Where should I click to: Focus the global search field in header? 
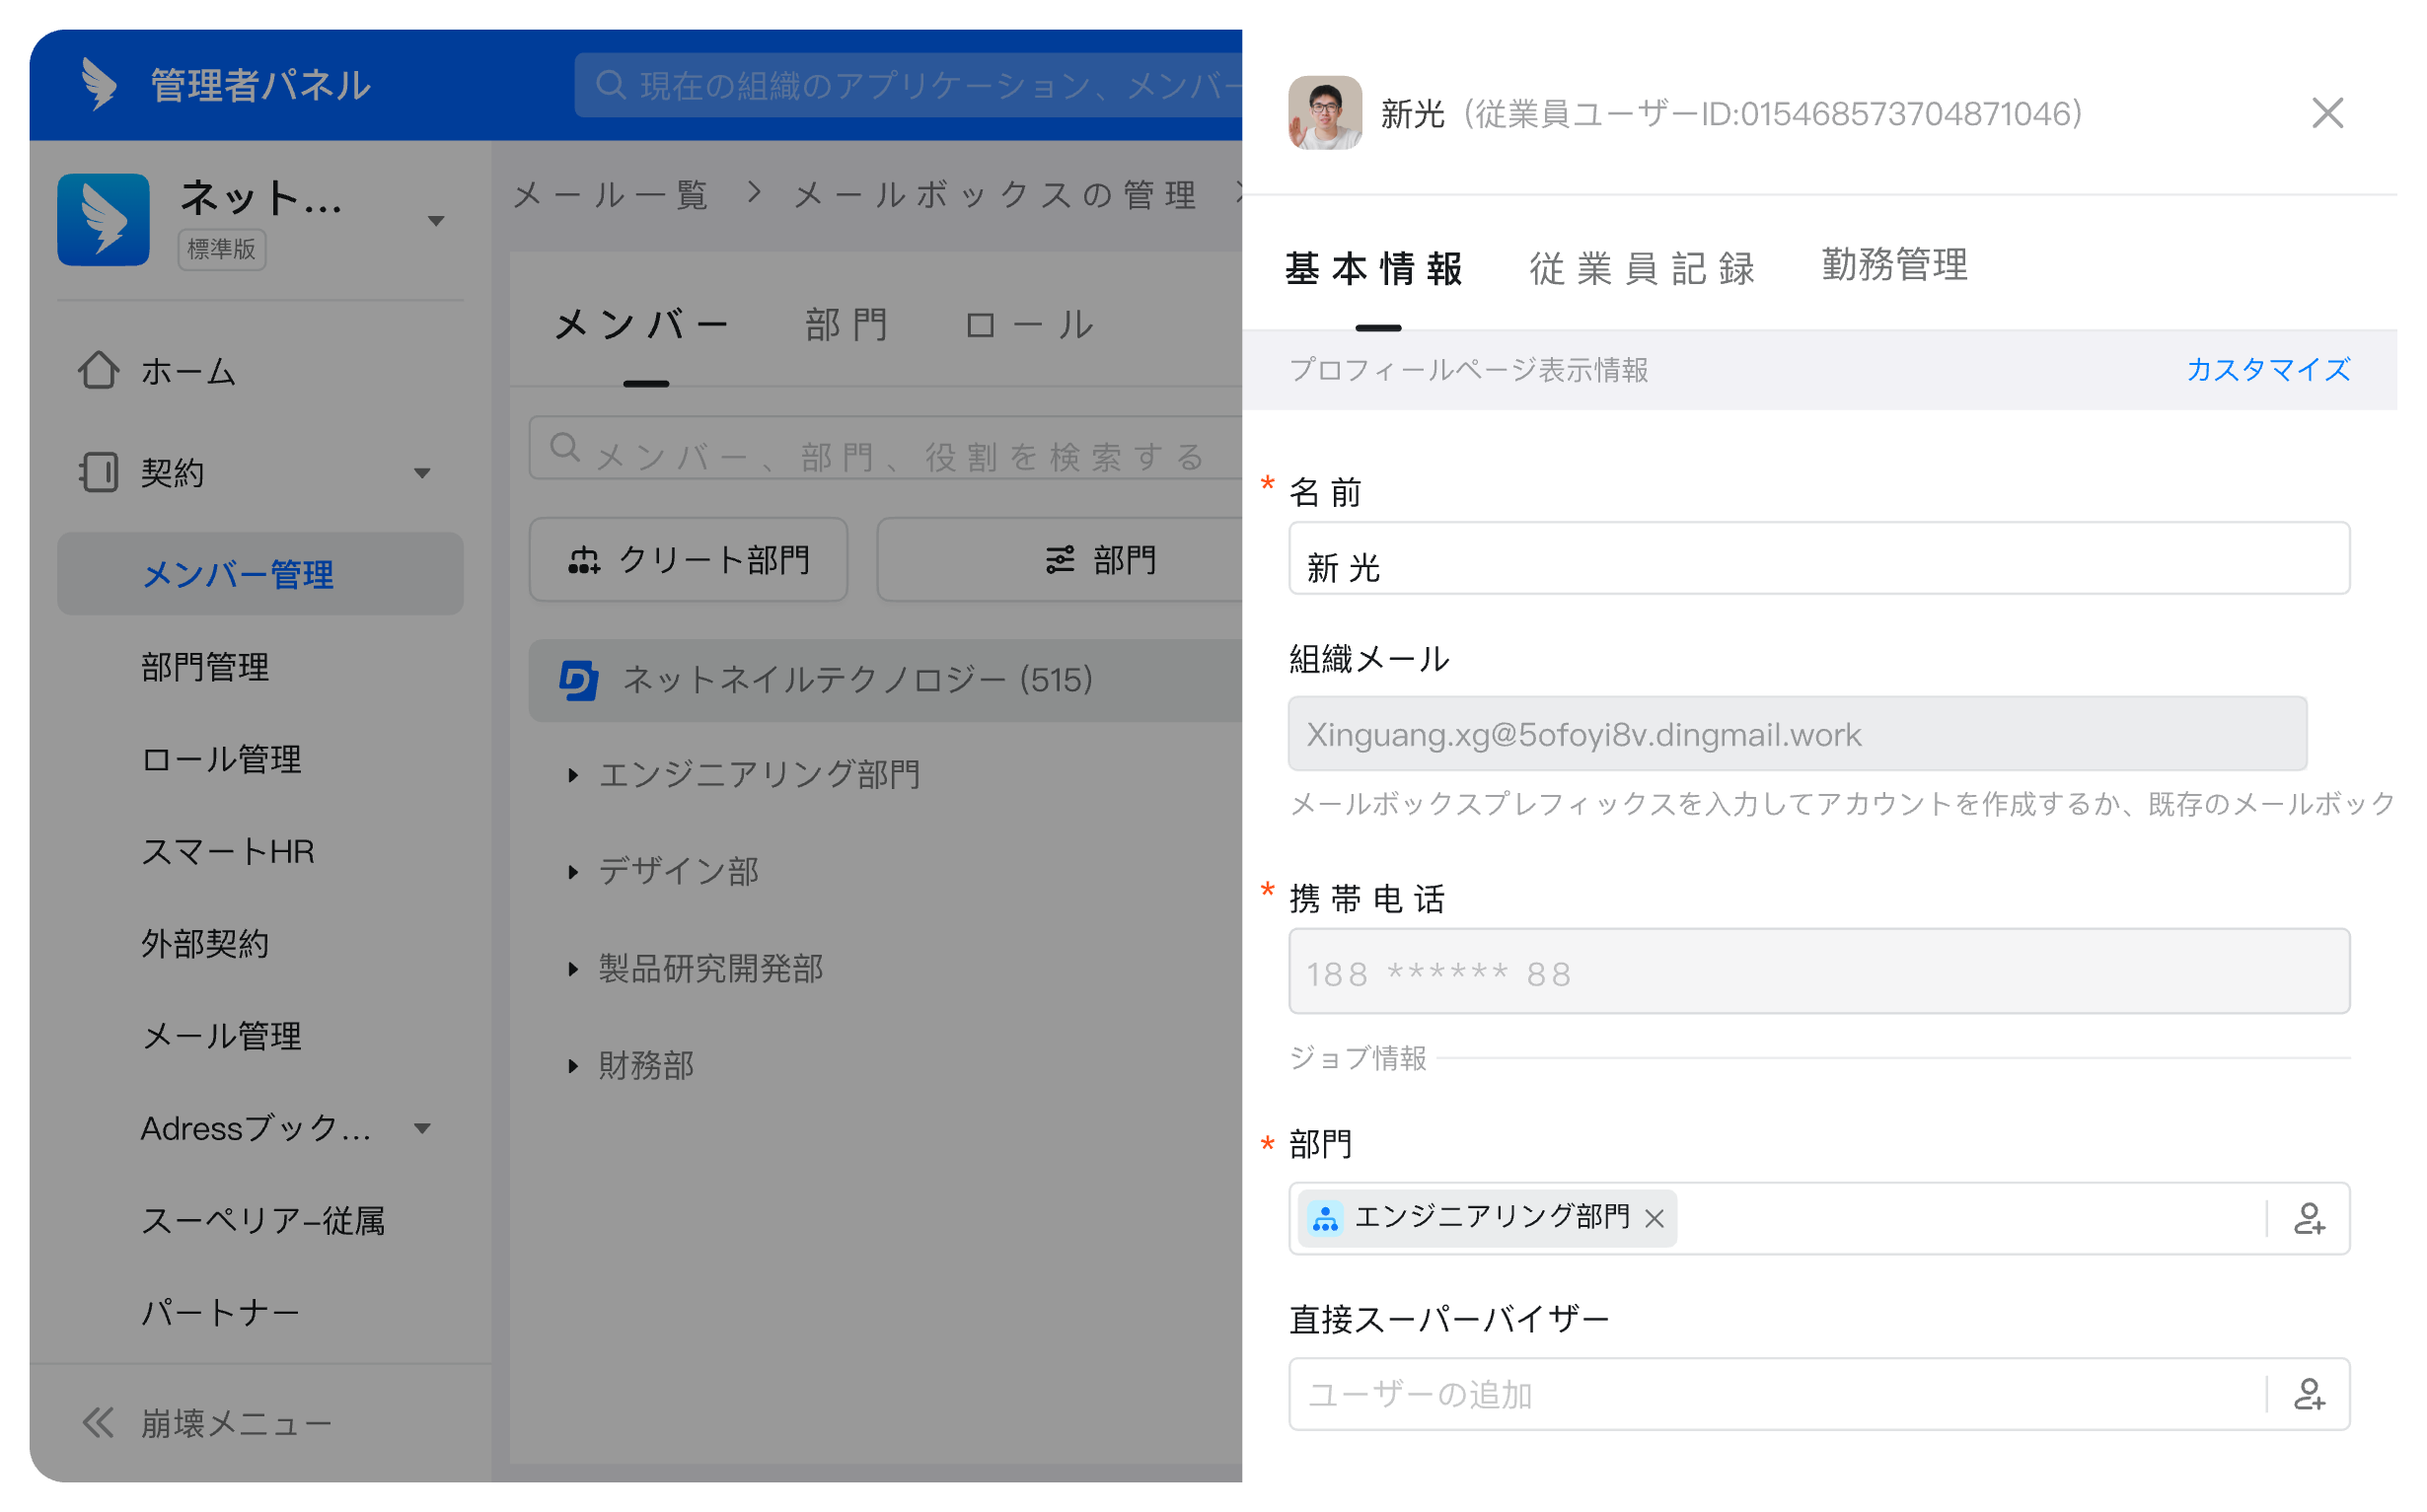click(910, 85)
